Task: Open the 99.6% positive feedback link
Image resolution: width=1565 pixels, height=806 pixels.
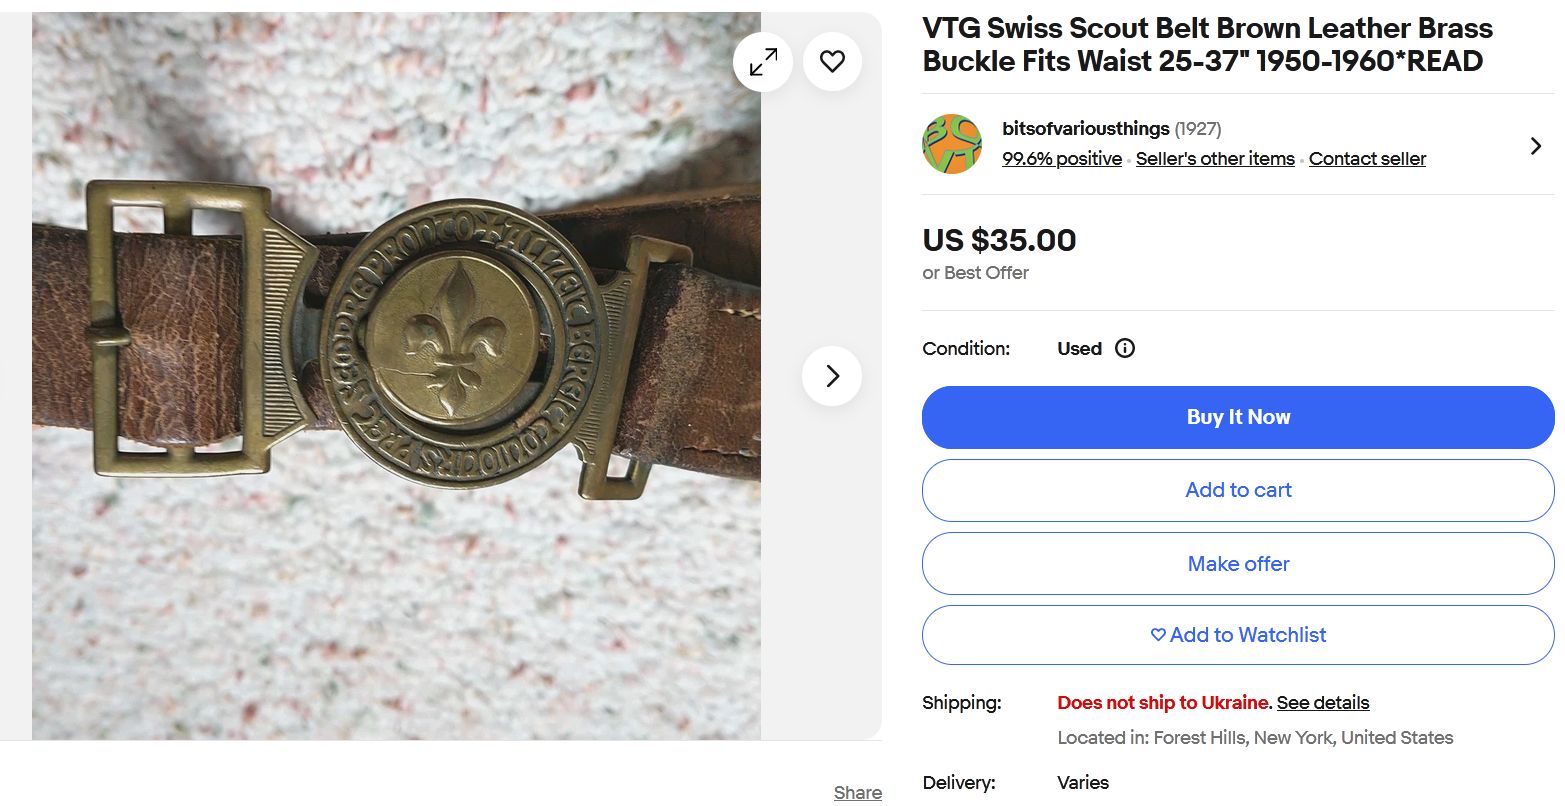Action: pyautogui.click(x=1062, y=159)
